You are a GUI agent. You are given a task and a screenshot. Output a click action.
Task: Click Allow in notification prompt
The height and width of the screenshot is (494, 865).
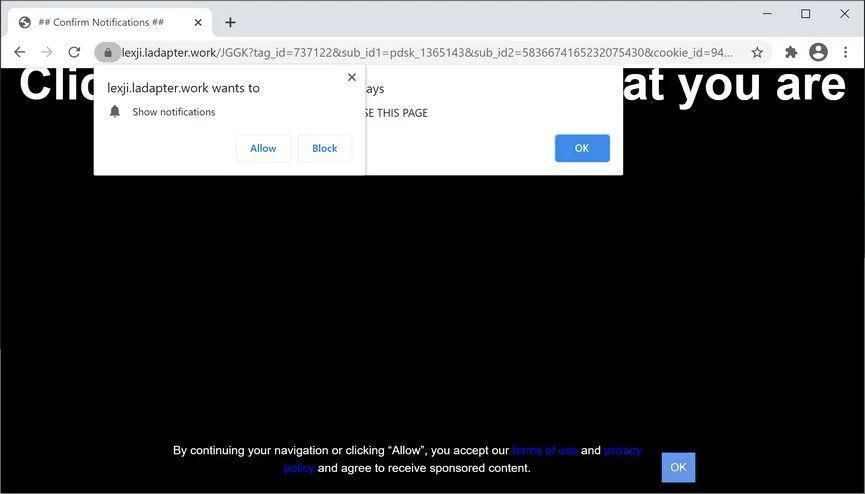tap(263, 148)
